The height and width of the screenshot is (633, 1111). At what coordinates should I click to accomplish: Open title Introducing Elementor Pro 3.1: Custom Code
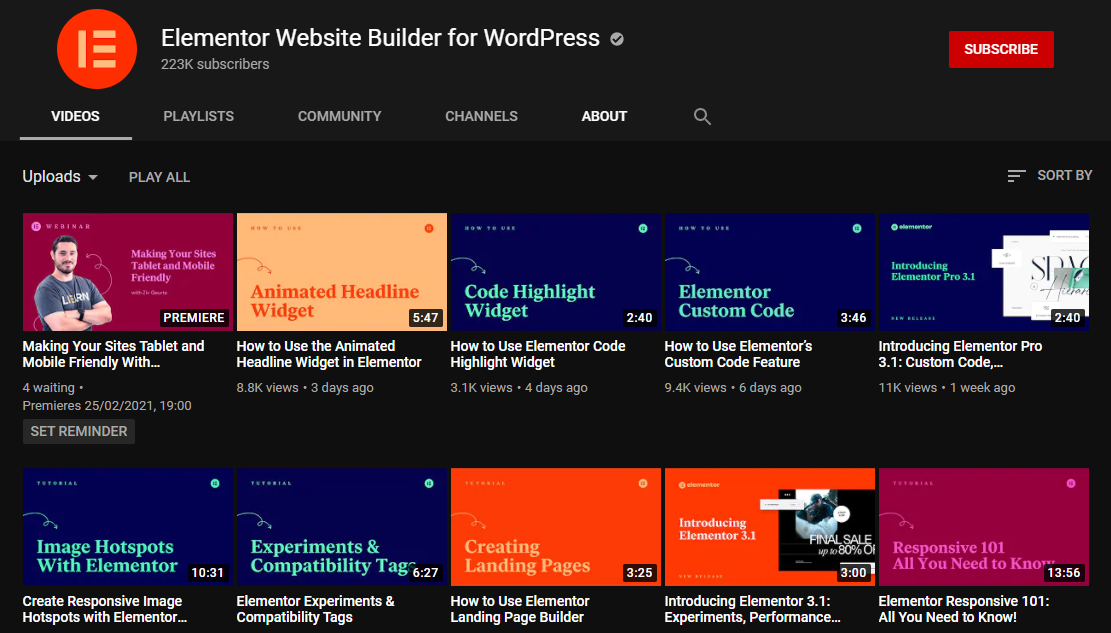click(960, 354)
